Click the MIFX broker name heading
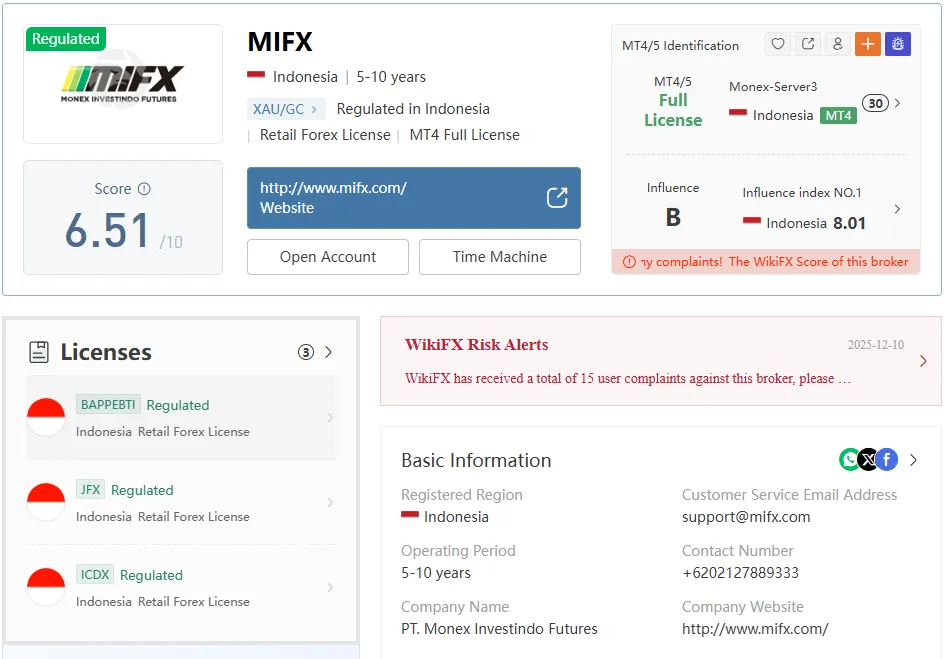This screenshot has width=944, height=659. pos(280,42)
